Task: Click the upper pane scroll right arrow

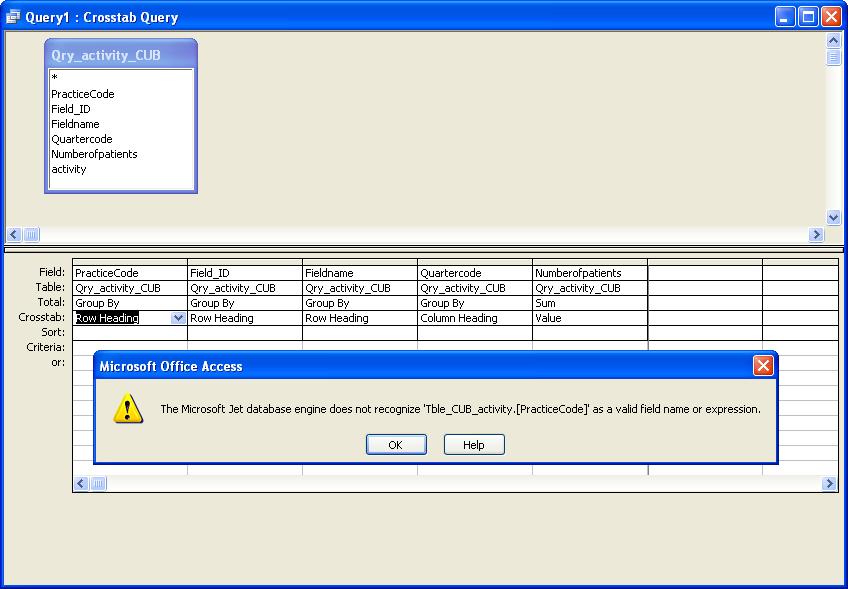Action: click(816, 234)
